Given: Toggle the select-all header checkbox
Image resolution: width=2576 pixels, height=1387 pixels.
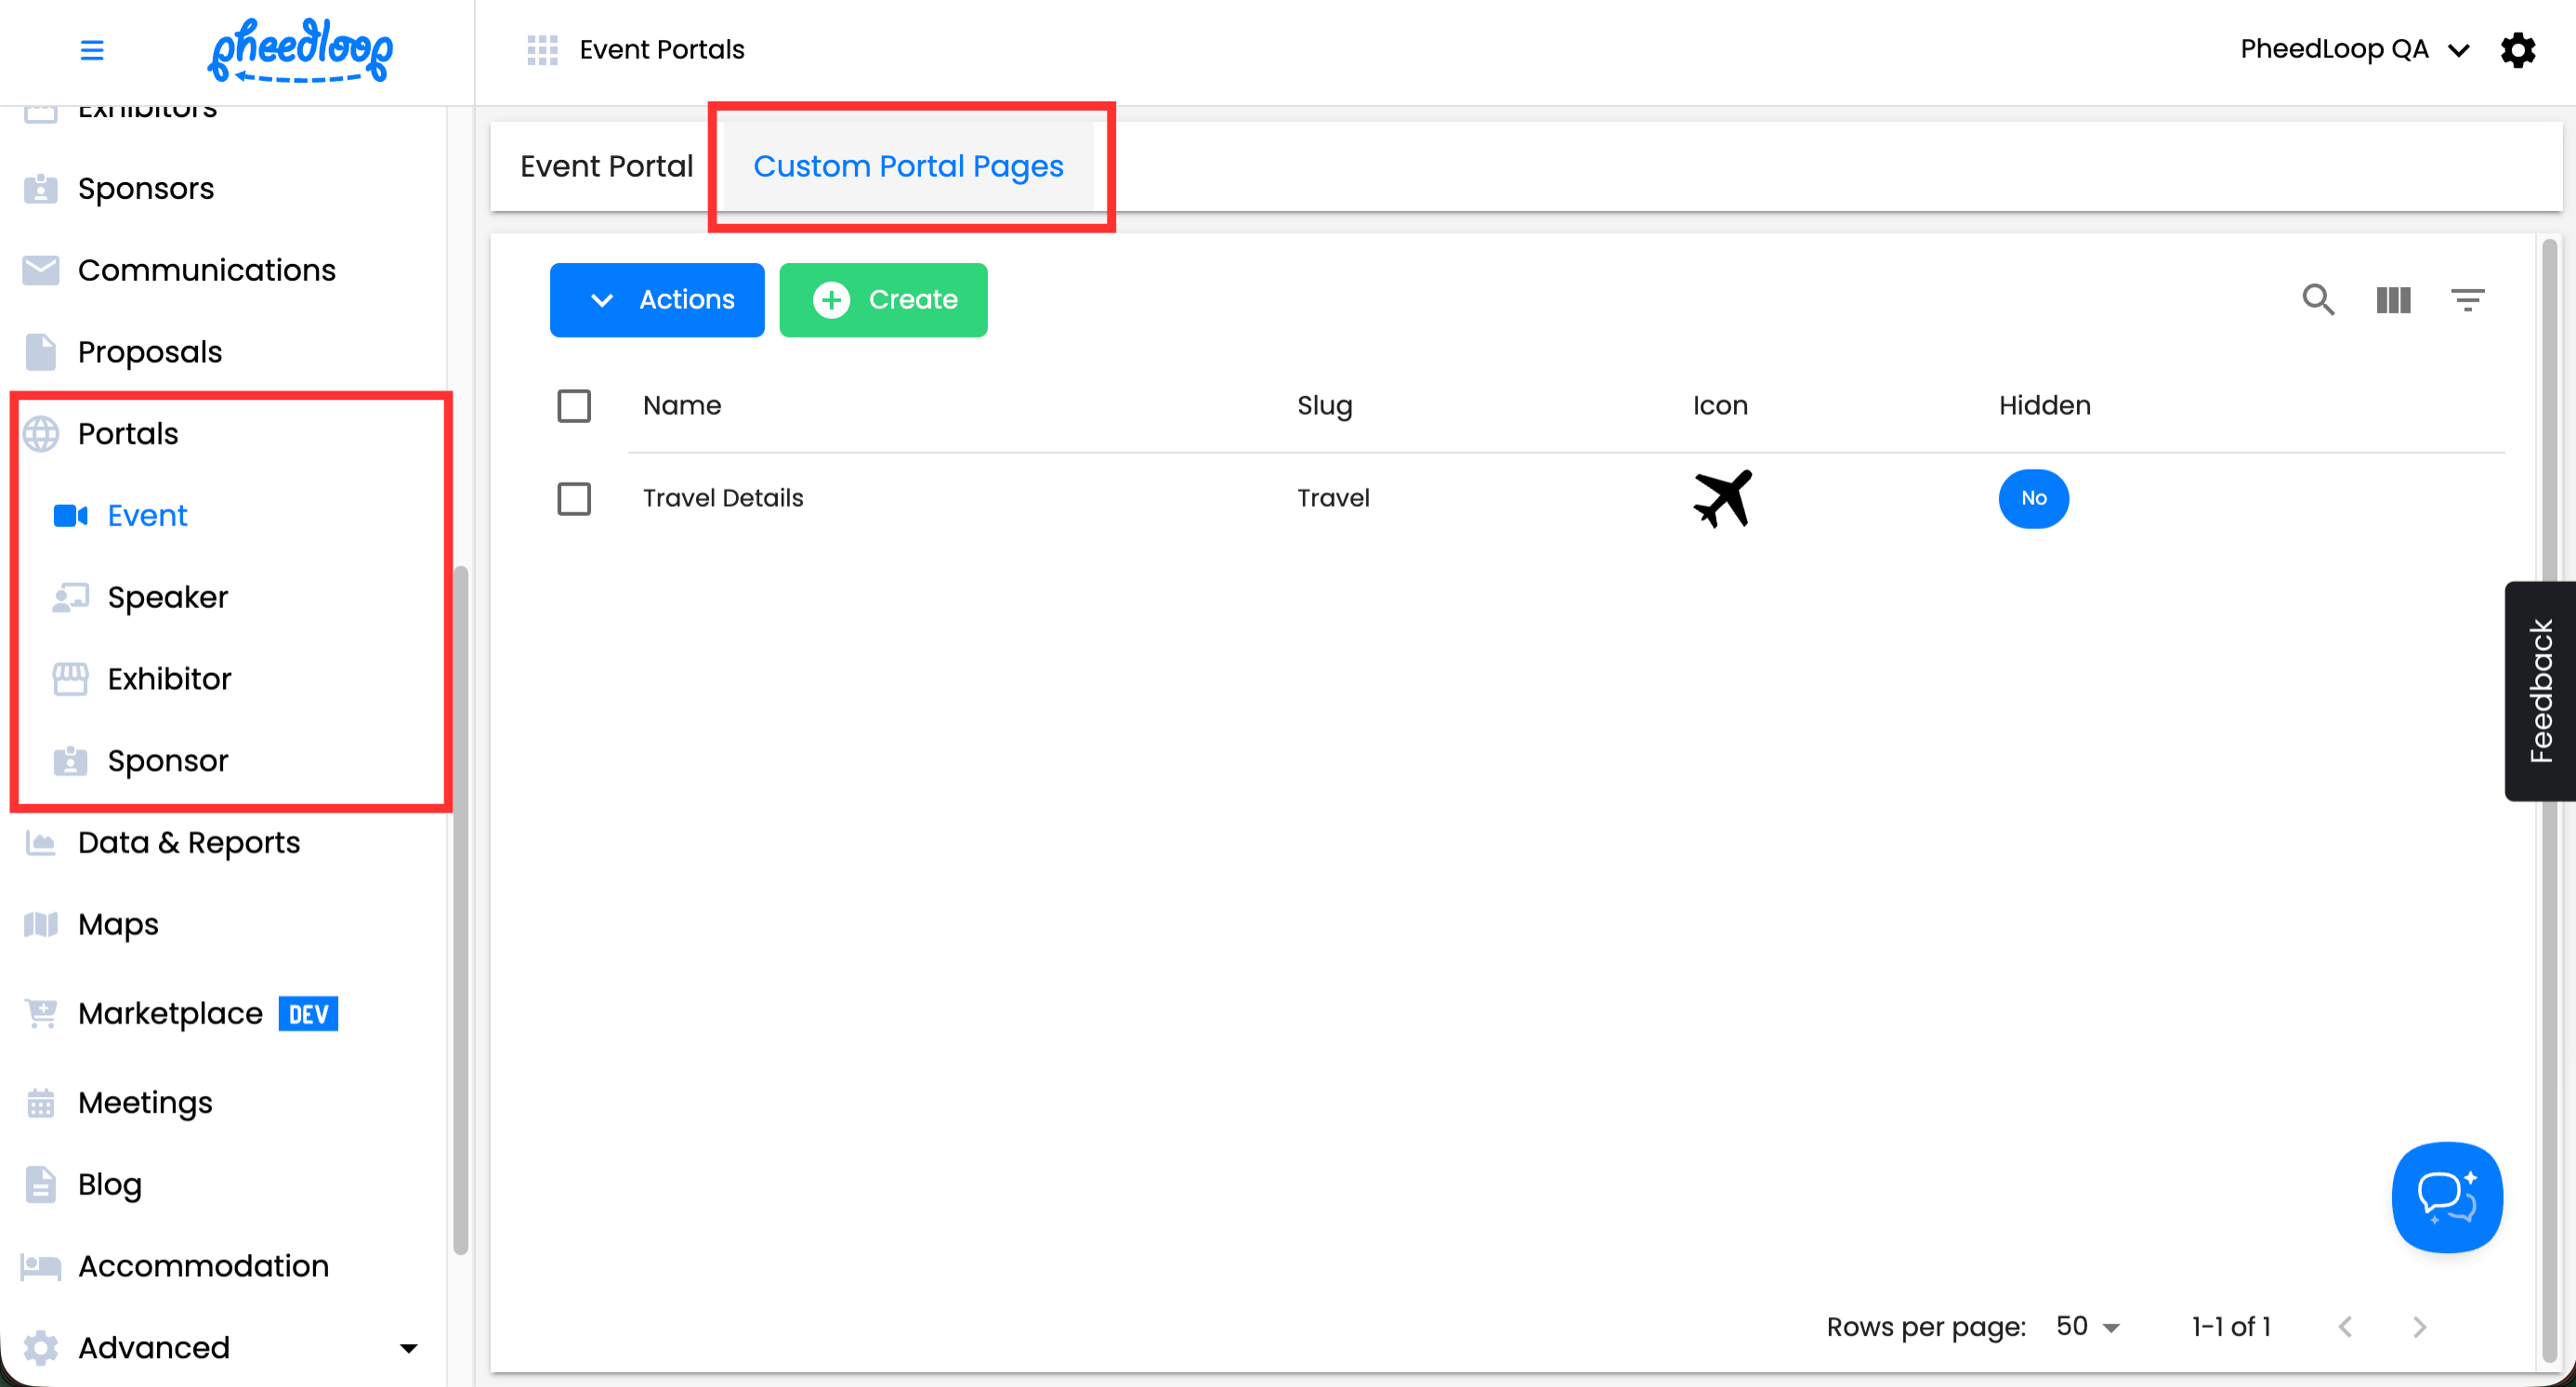Looking at the screenshot, I should click(574, 405).
